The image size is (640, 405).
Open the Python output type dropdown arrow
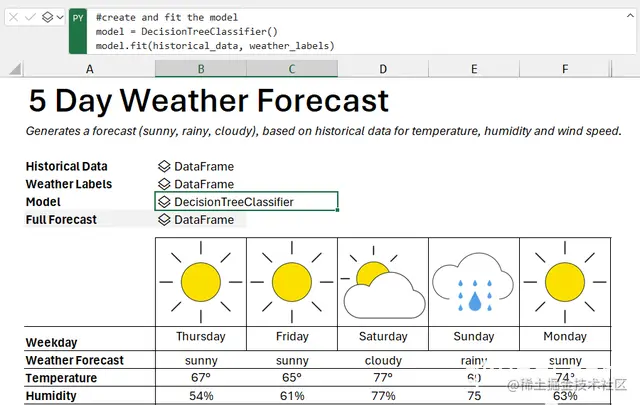coord(60,17)
